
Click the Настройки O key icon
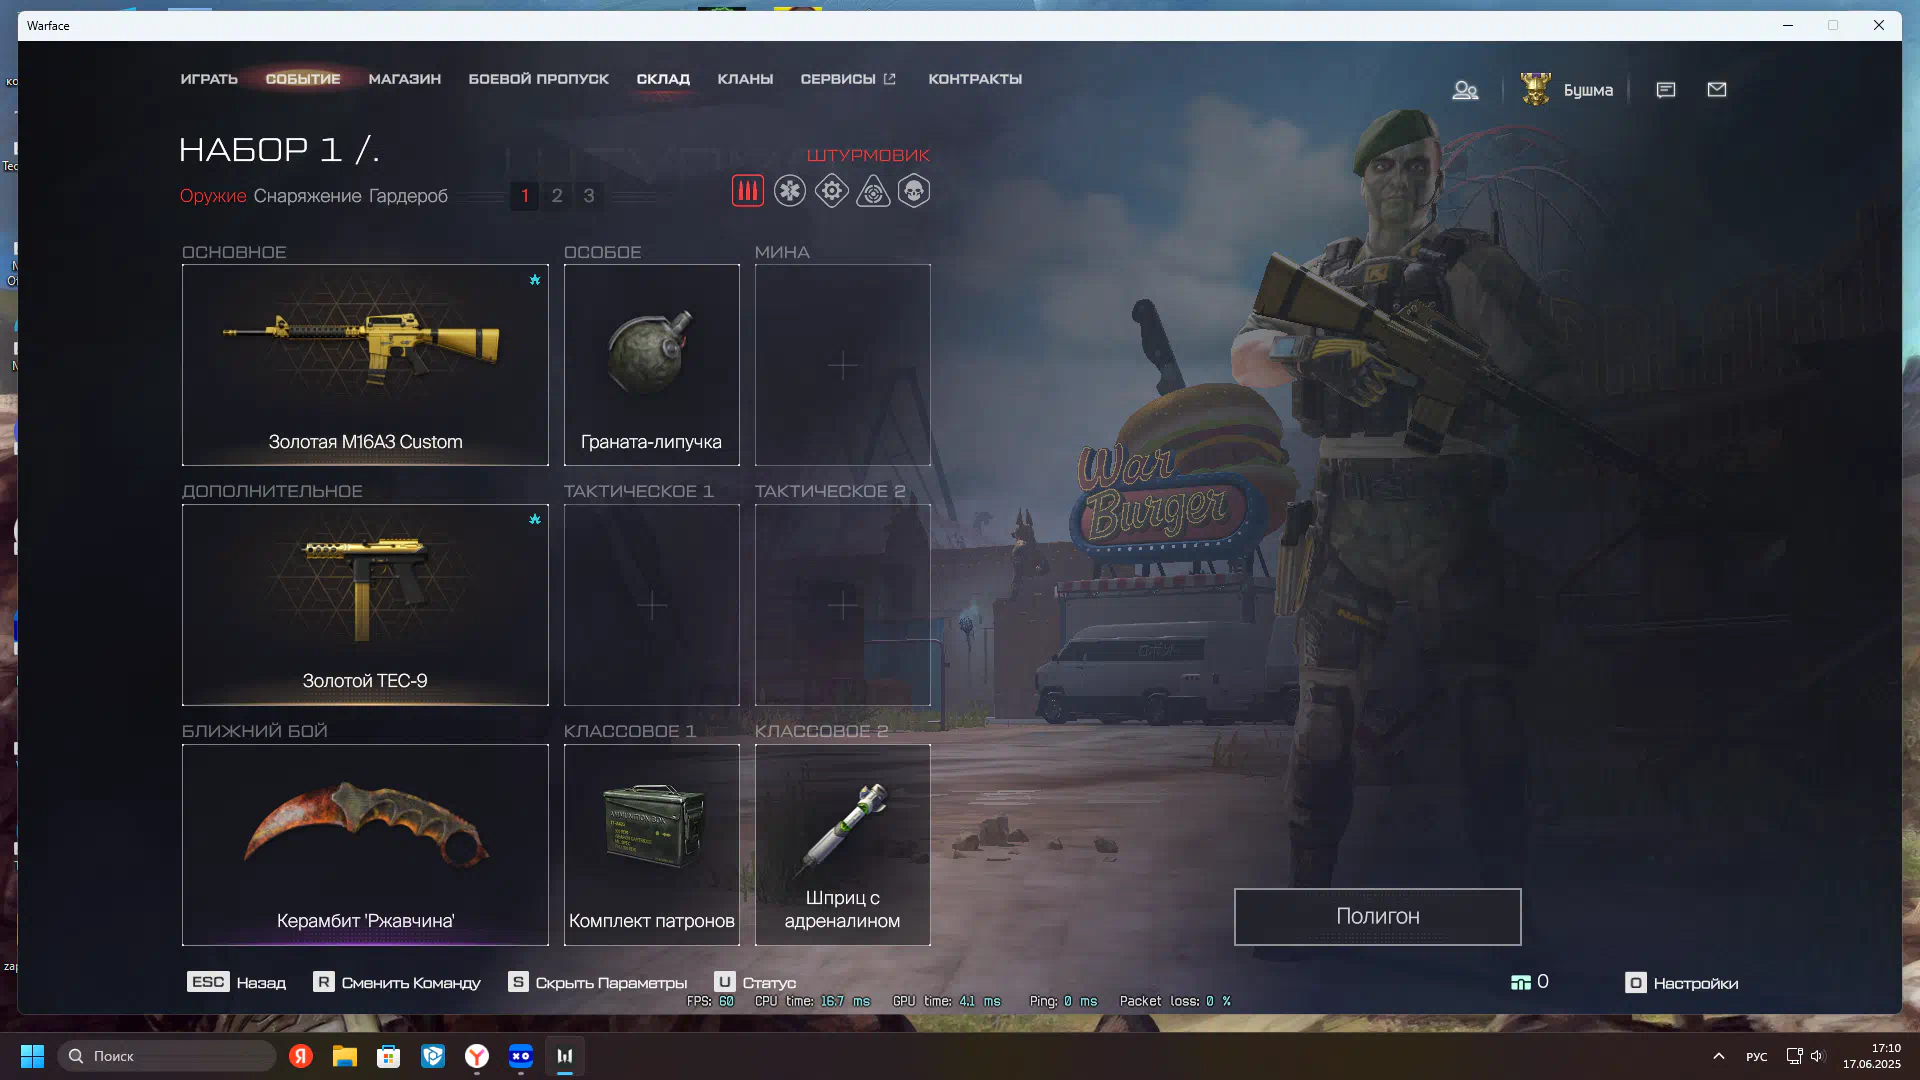[x=1636, y=983]
